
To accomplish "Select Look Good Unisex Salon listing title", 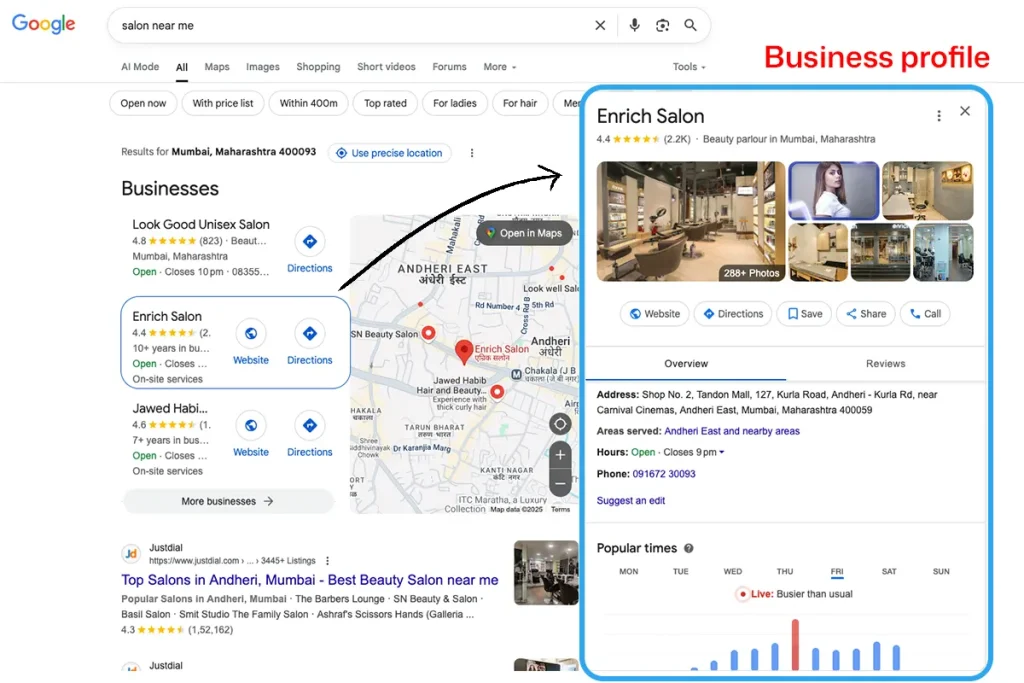I will coord(200,225).
